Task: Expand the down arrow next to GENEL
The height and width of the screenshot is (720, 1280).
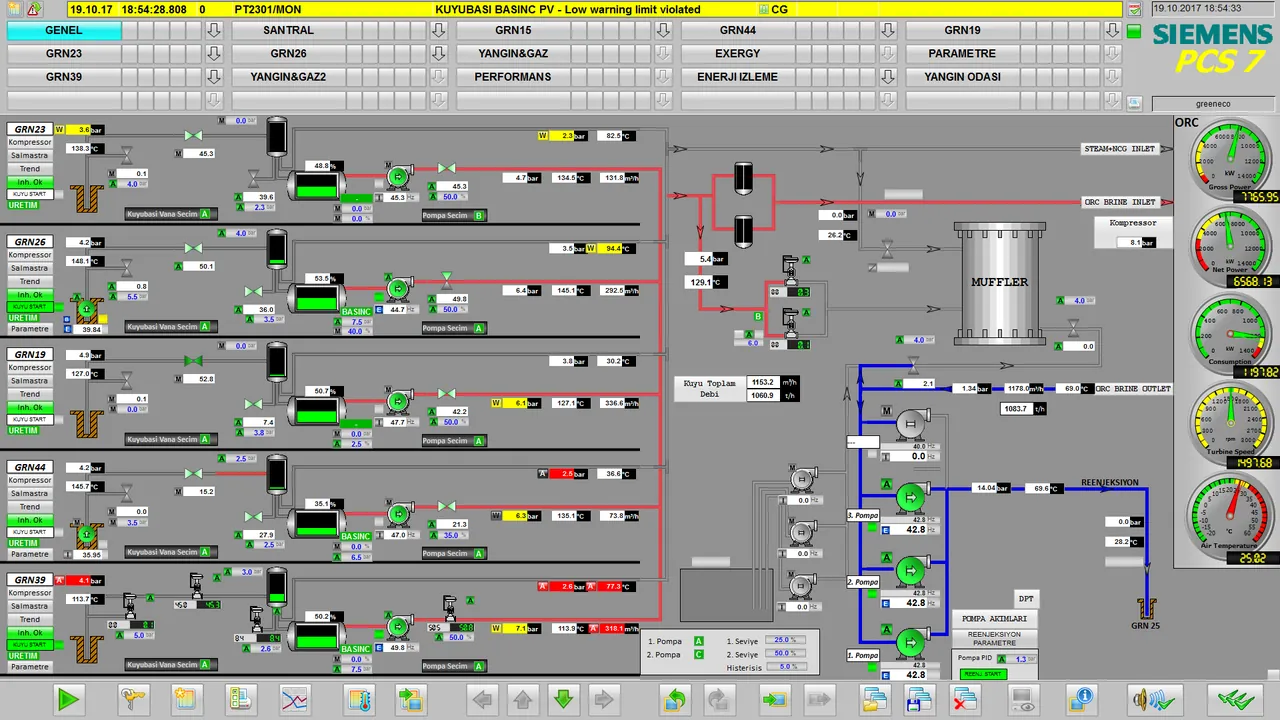Action: coord(213,31)
